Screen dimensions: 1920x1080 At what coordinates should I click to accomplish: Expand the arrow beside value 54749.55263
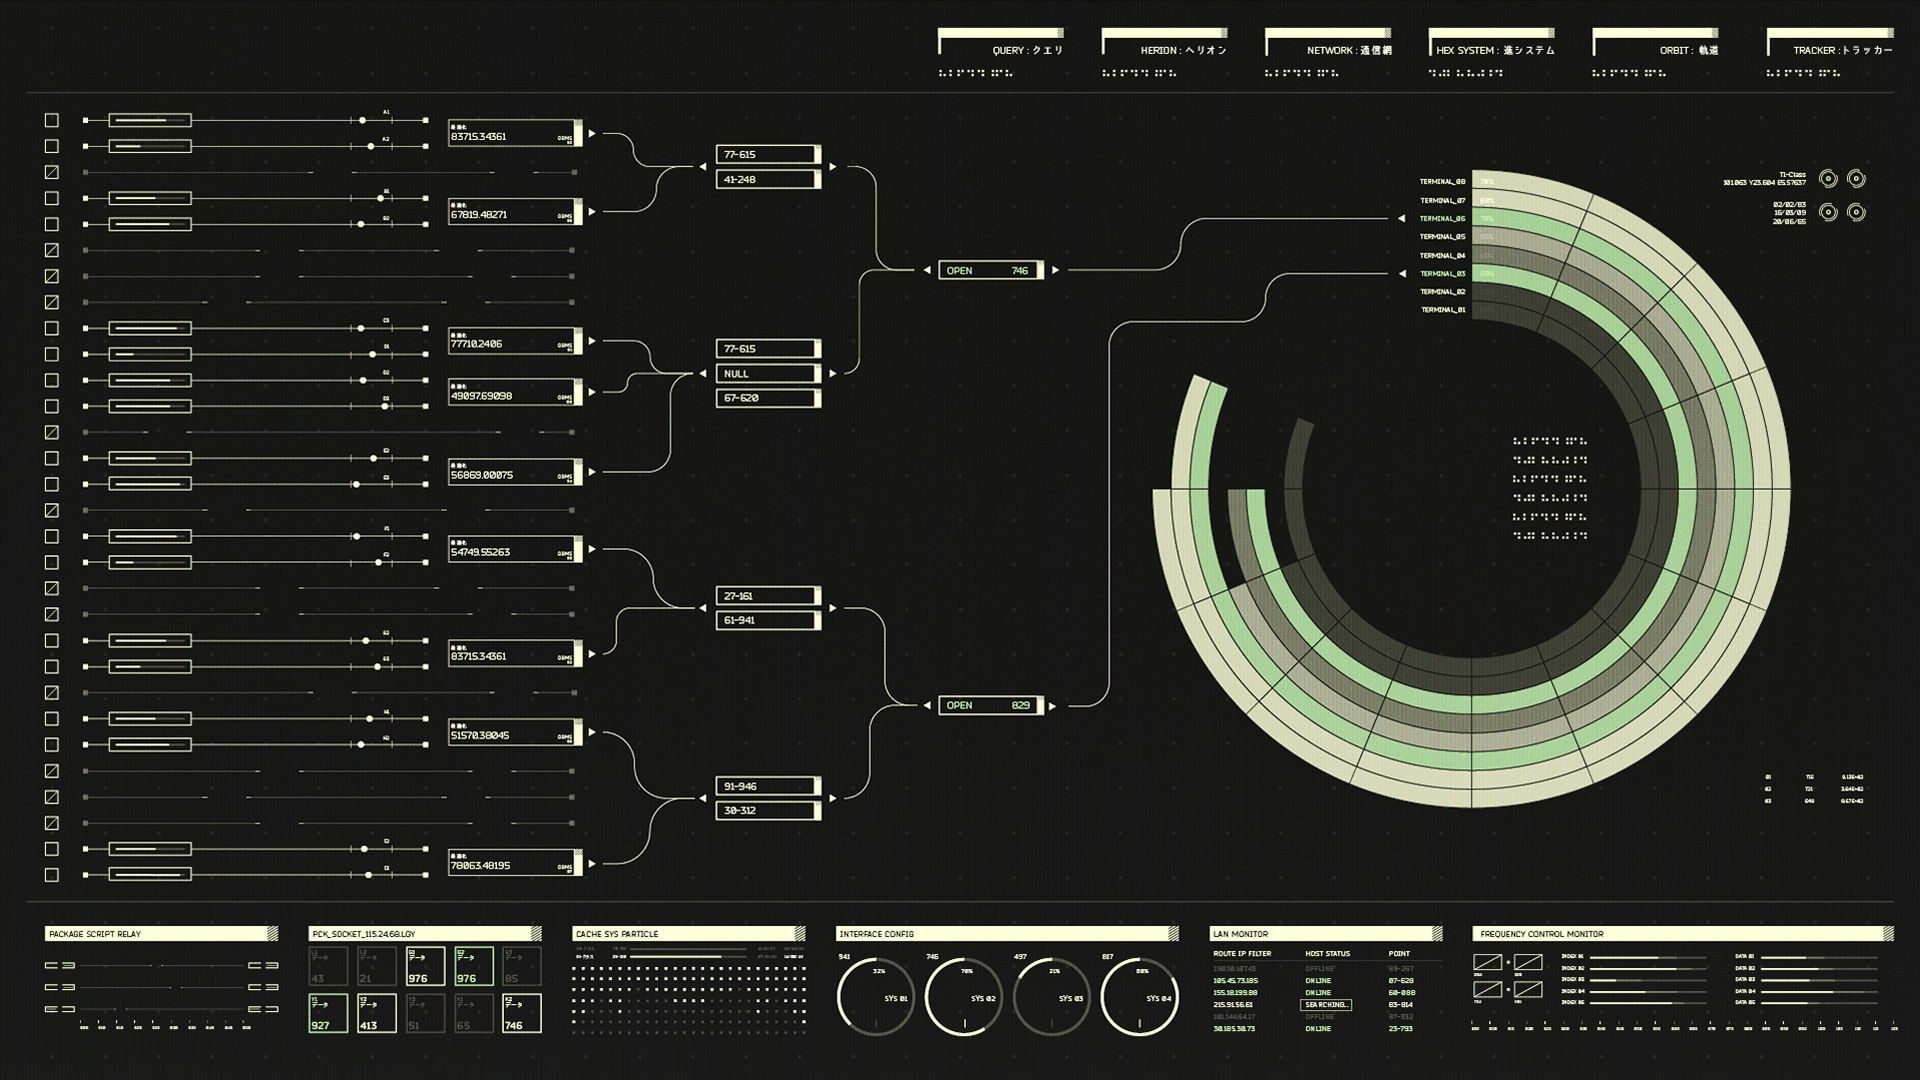[x=592, y=549]
